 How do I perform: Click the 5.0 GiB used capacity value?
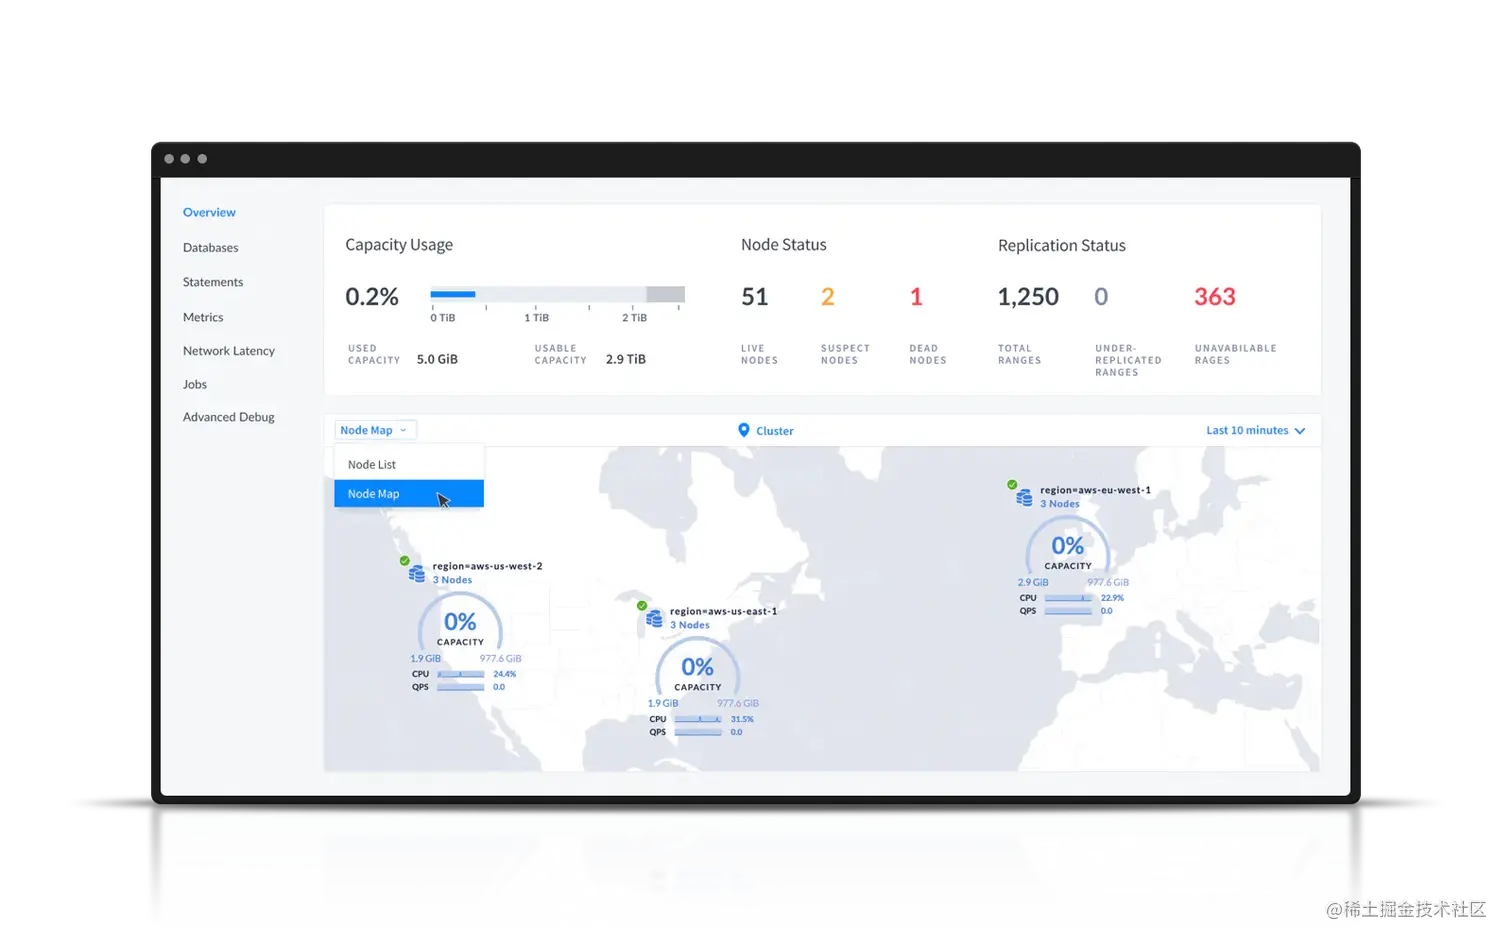(x=437, y=359)
